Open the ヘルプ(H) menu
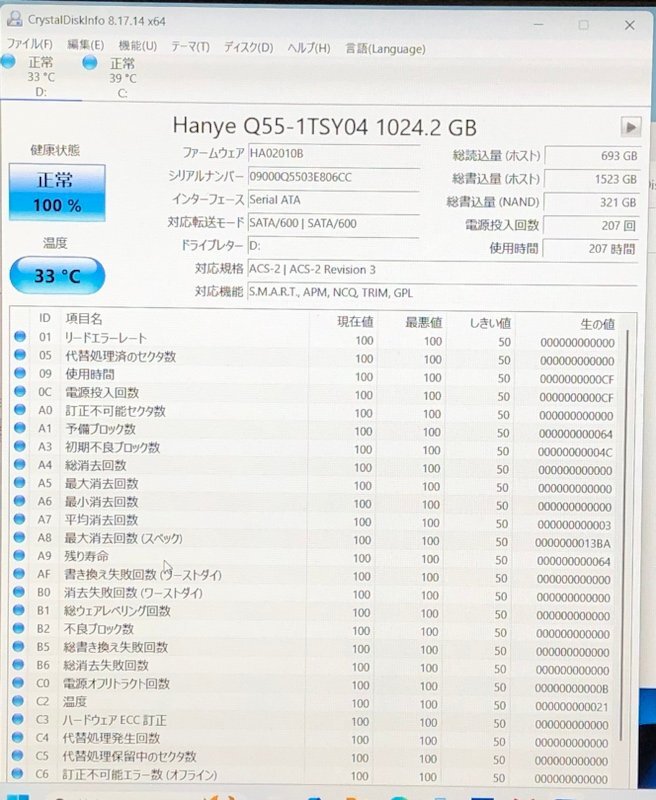Viewport: 656px width, 800px height. click(309, 48)
